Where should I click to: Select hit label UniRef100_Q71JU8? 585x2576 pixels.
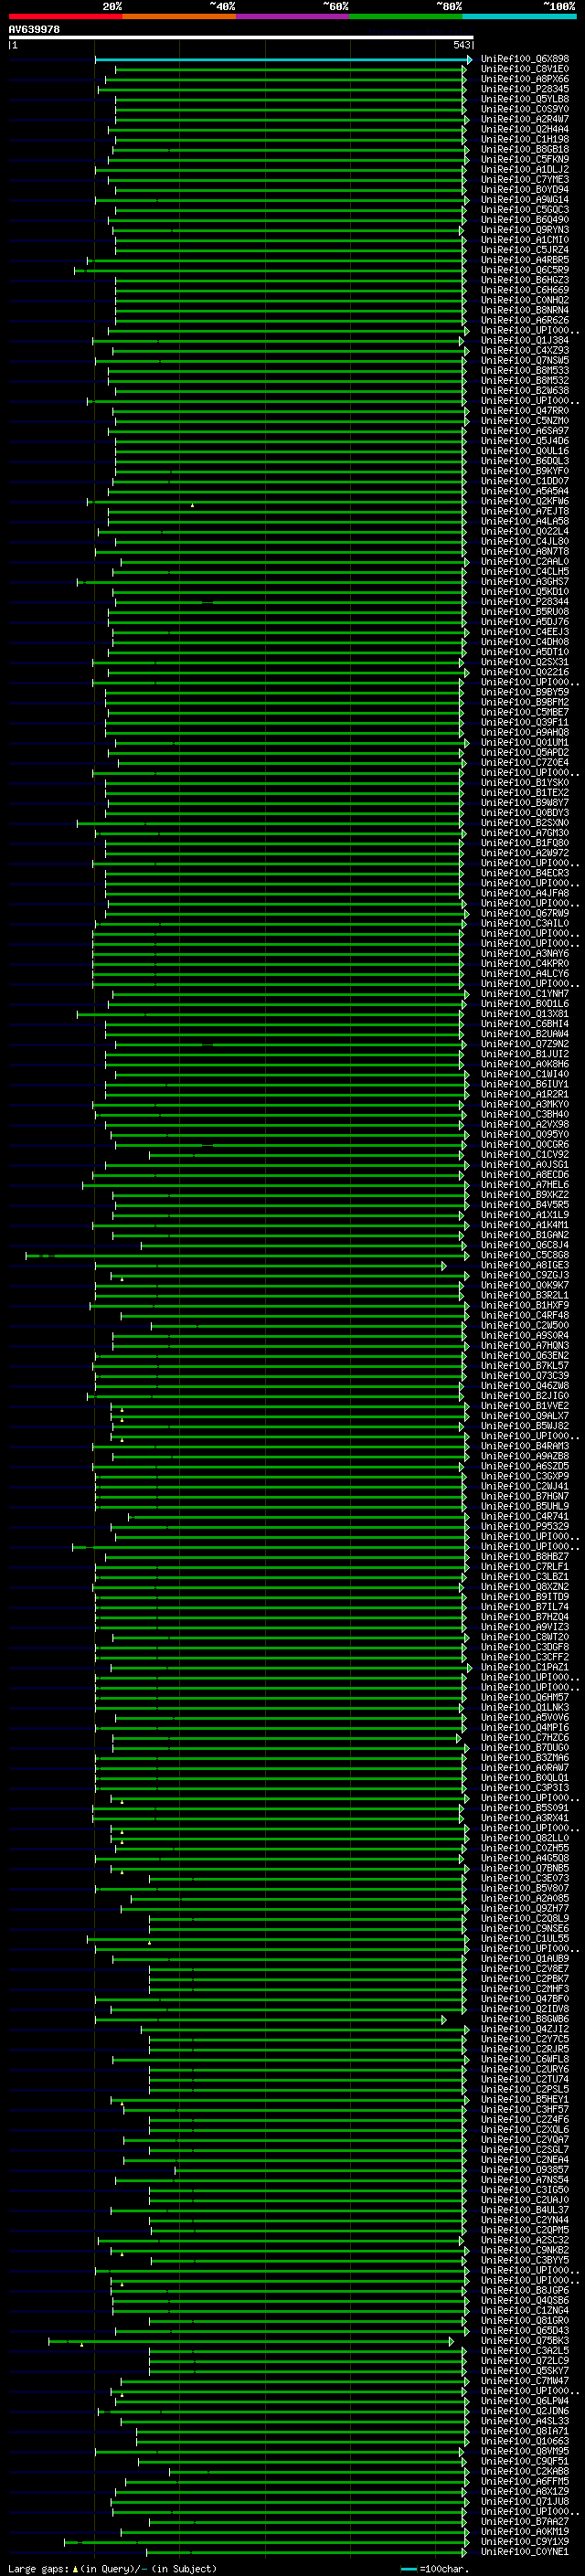click(525, 2502)
